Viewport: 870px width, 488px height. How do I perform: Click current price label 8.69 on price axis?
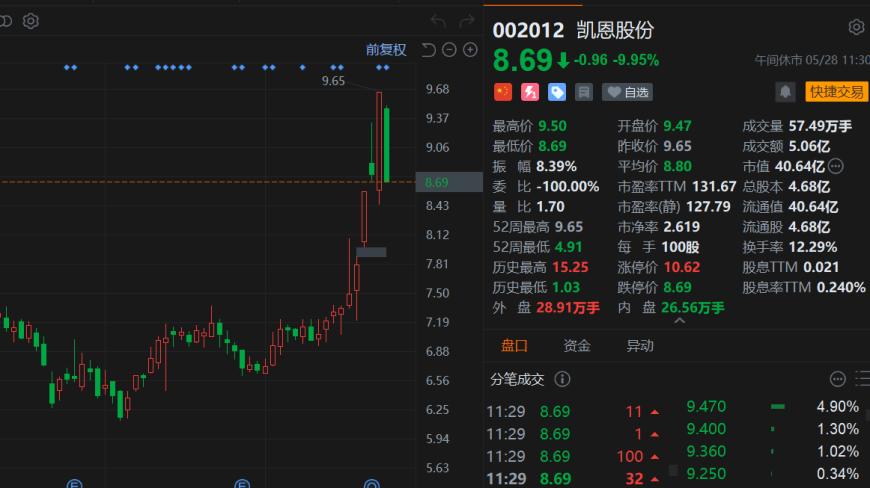tap(449, 182)
